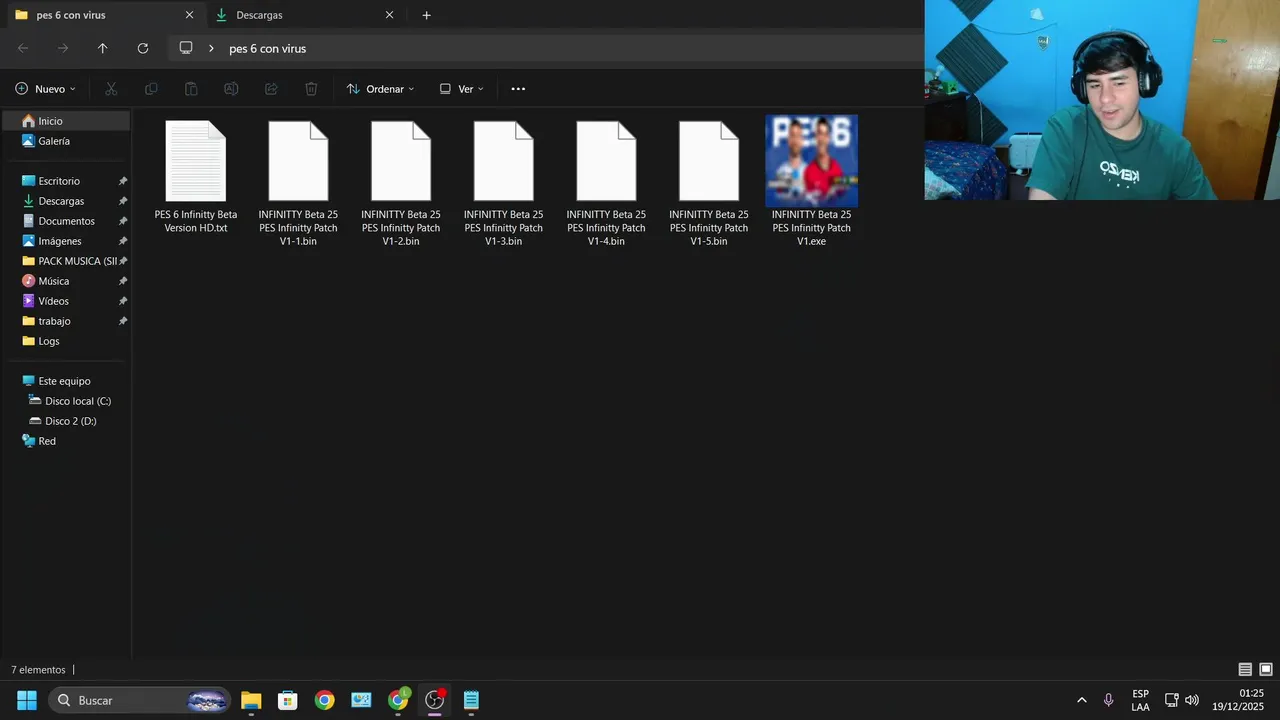1280x720 pixels.
Task: Open the Ordenar sort dropdown
Action: [380, 89]
